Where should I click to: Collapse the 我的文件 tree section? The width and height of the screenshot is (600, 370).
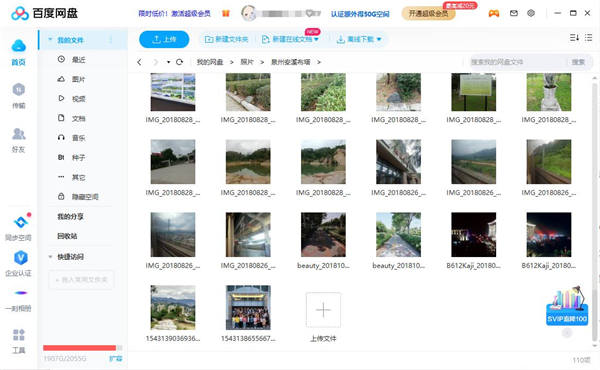[50, 40]
